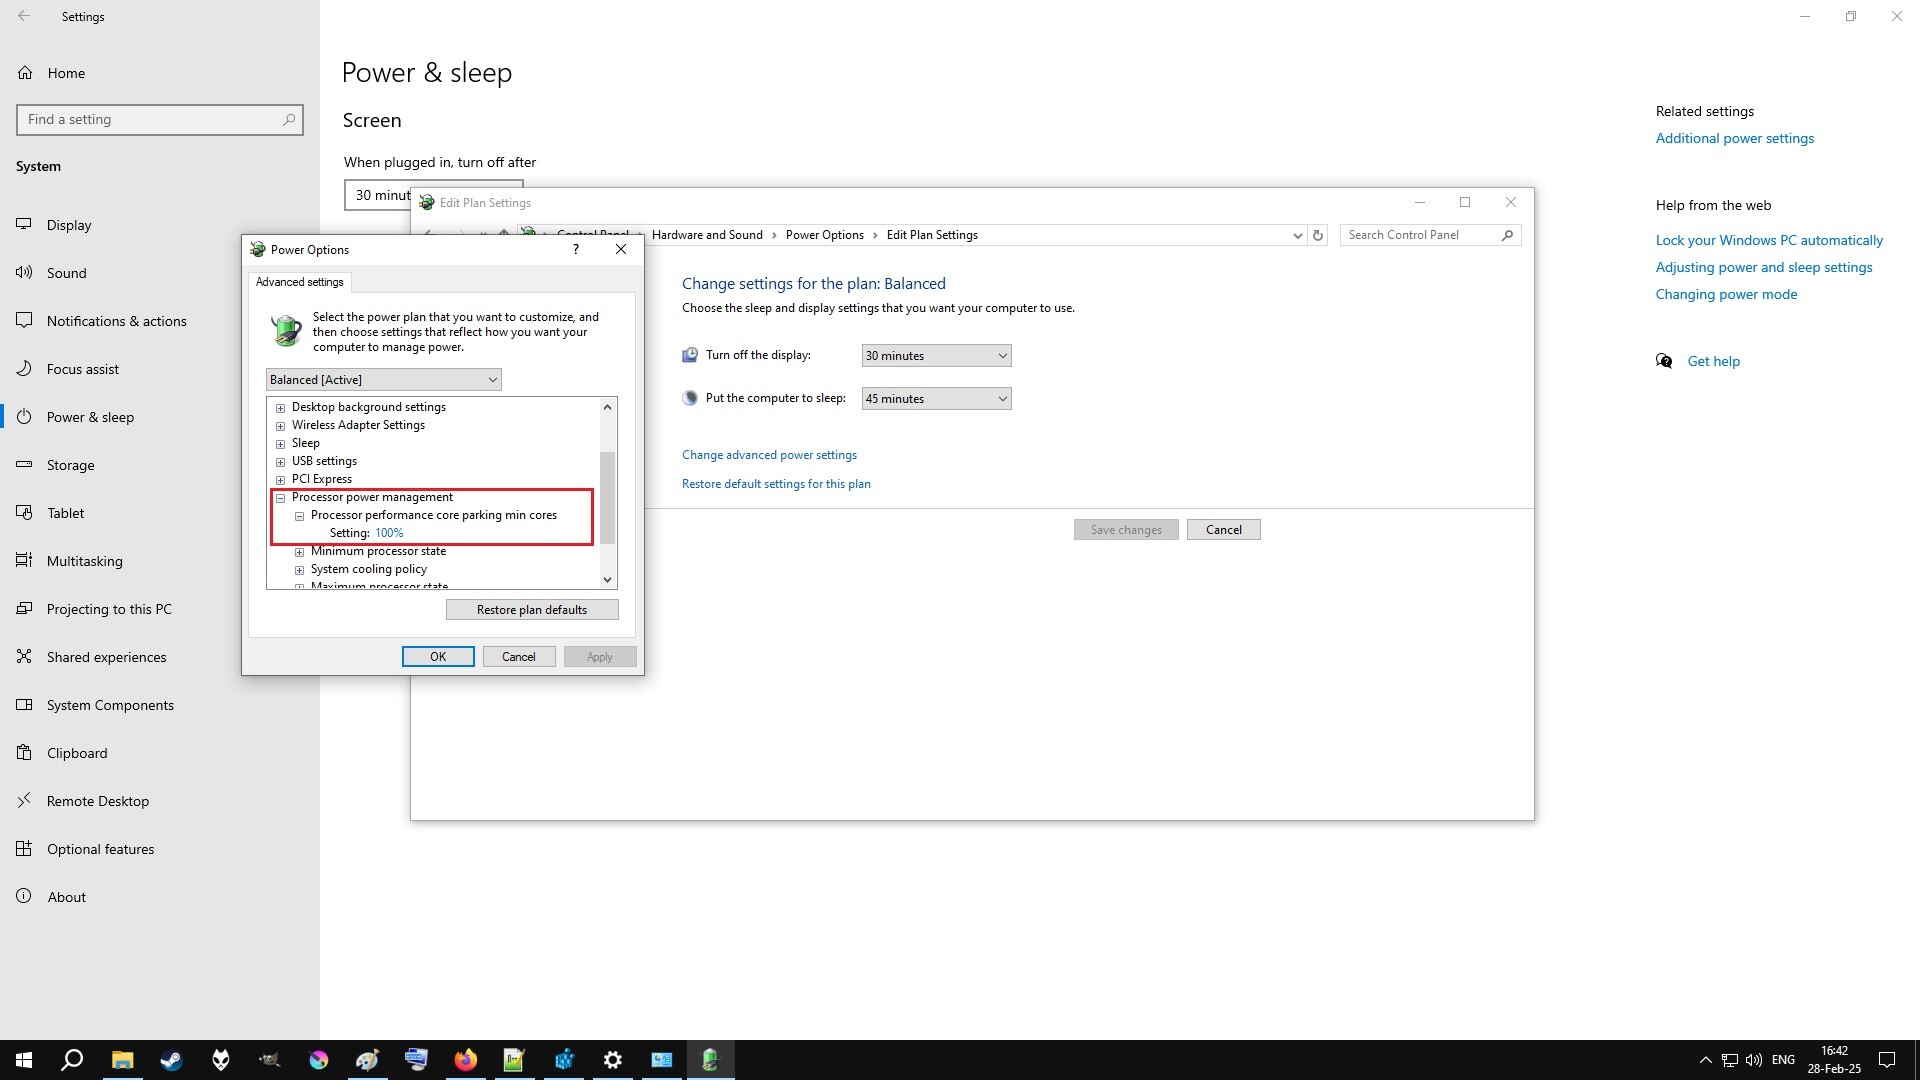The image size is (1920, 1080).
Task: Select the Advanced settings tab
Action: point(299,282)
